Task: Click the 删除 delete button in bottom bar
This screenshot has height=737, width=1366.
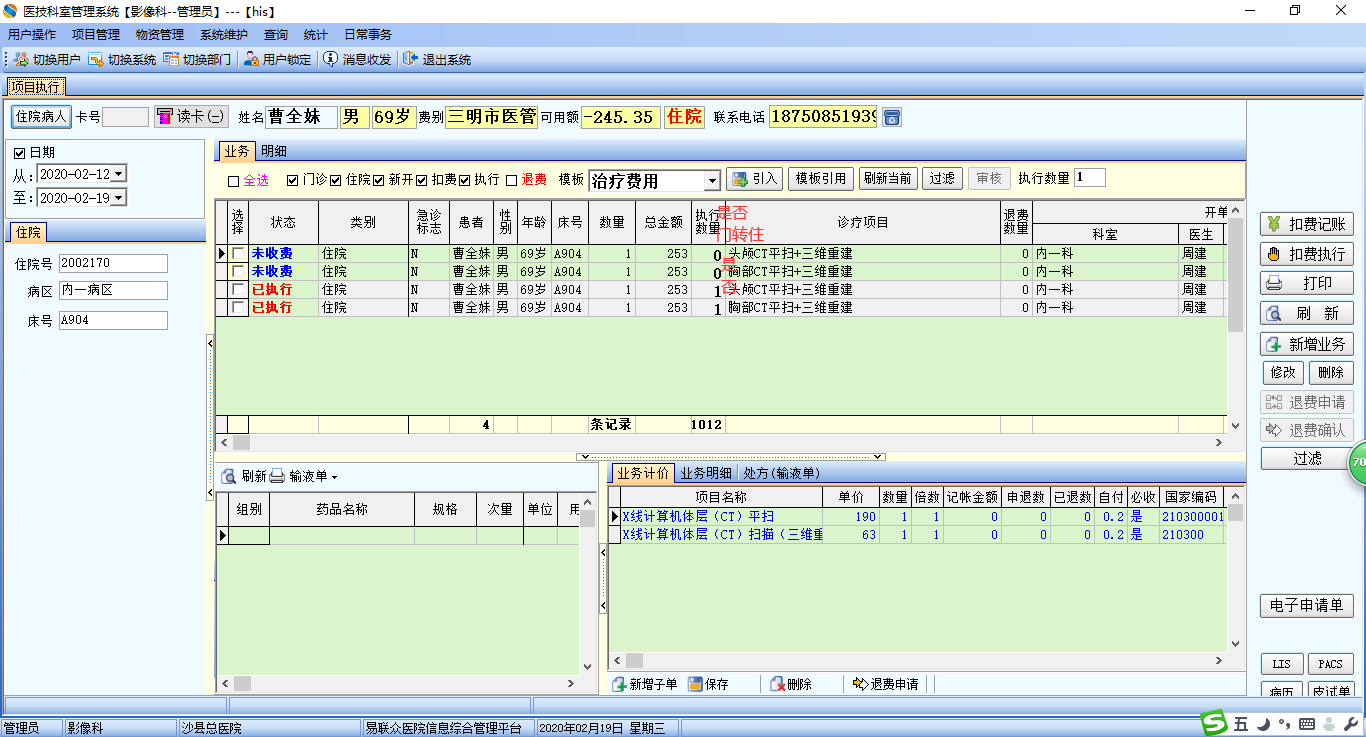Action: [x=791, y=684]
